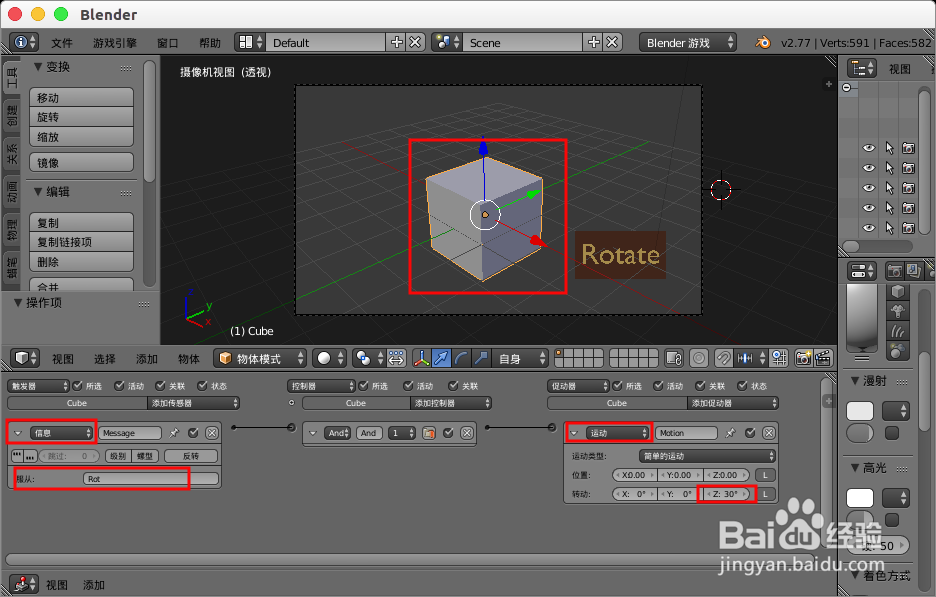Click the 反转 button in Message sensor

click(190, 456)
